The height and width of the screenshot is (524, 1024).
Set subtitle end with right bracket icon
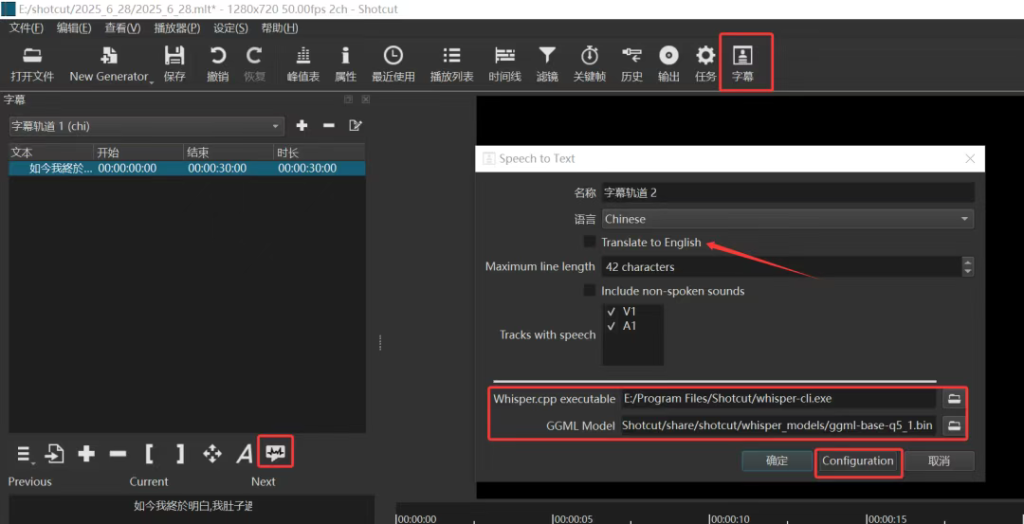pyautogui.click(x=180, y=453)
